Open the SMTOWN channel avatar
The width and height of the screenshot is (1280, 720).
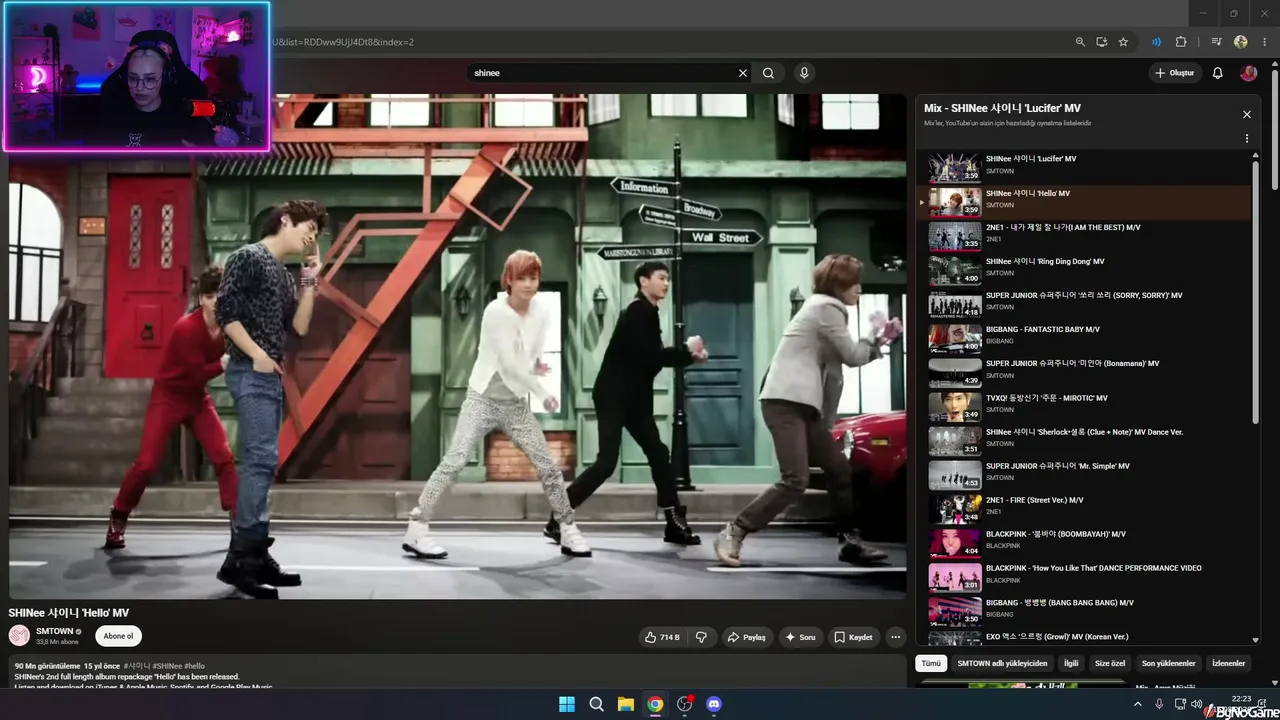point(19,636)
